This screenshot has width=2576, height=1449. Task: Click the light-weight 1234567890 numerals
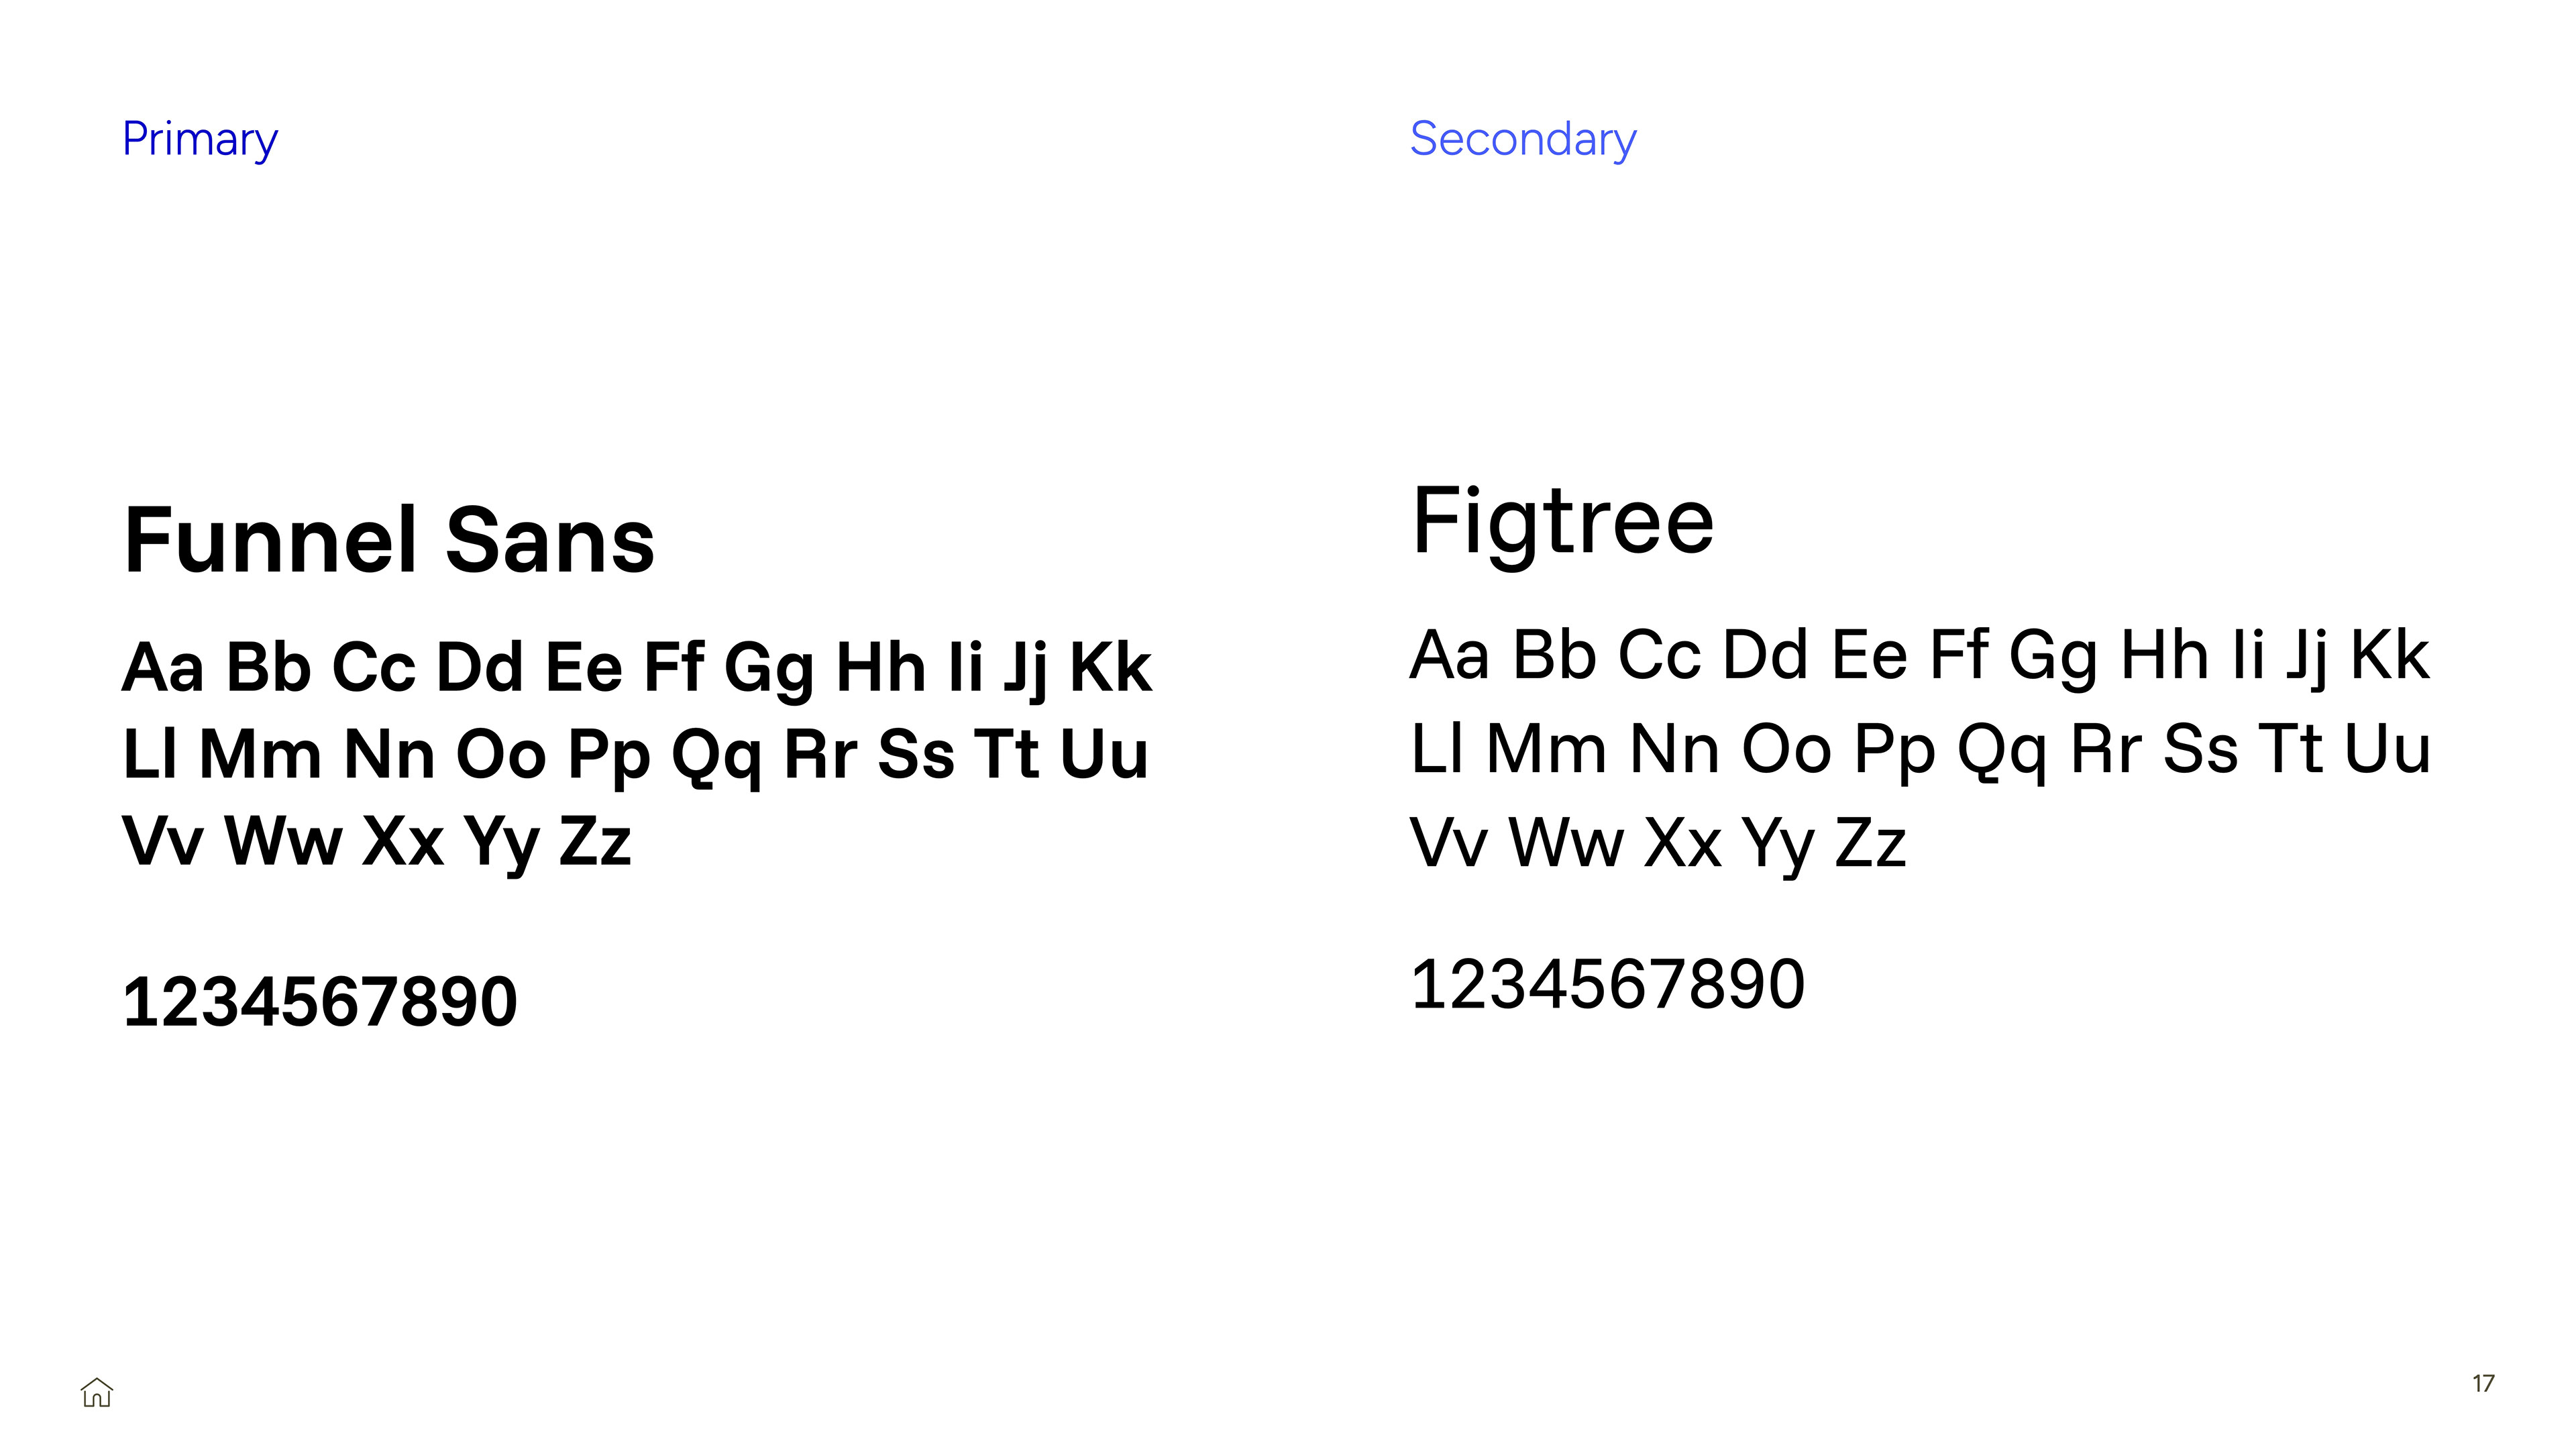tap(1607, 985)
